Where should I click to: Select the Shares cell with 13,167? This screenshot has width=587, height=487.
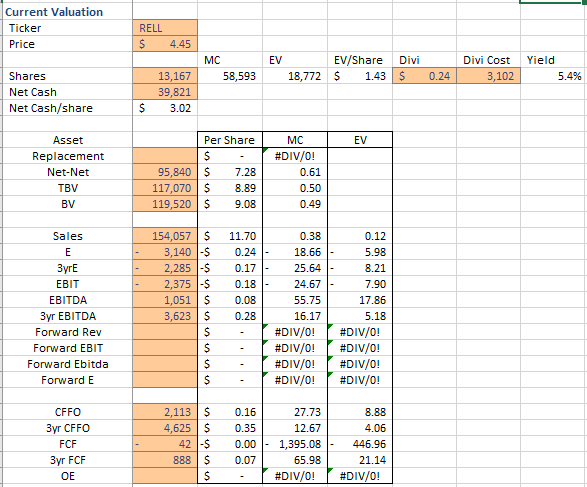point(165,76)
